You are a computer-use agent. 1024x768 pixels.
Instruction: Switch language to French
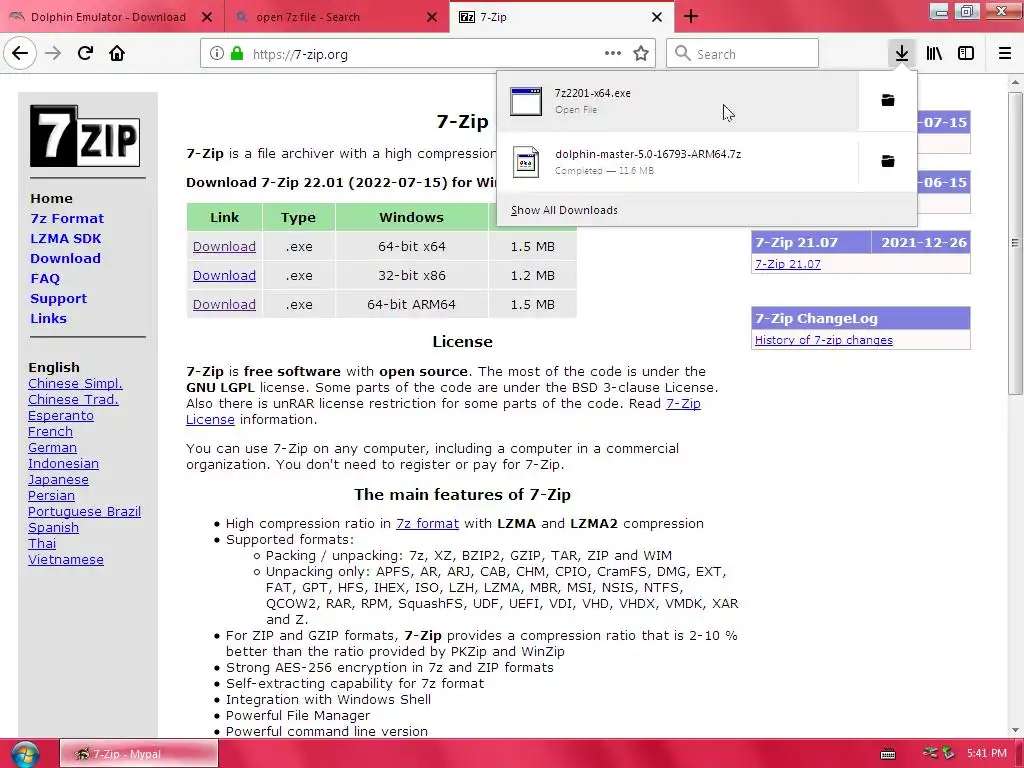click(50, 431)
